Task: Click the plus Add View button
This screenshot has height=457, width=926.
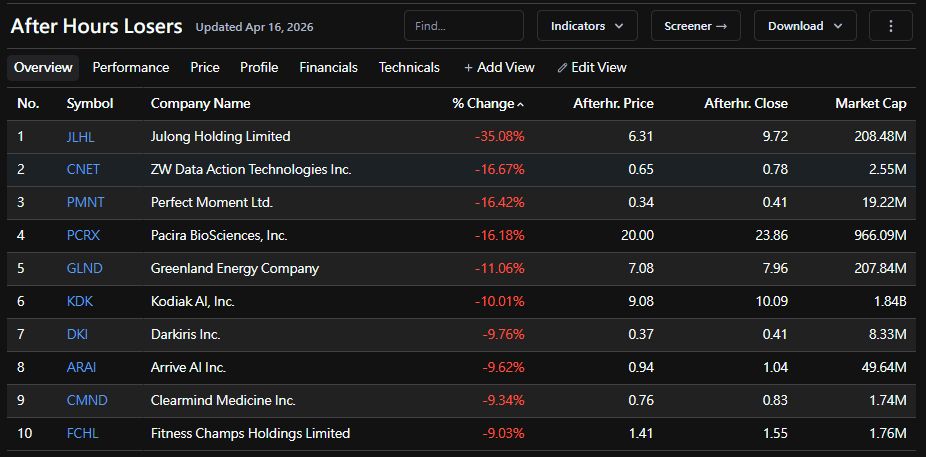Action: (x=499, y=67)
